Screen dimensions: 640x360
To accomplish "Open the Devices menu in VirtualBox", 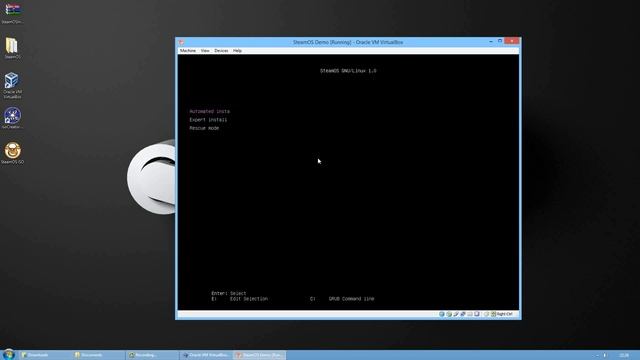I will pyautogui.click(x=221, y=51).
